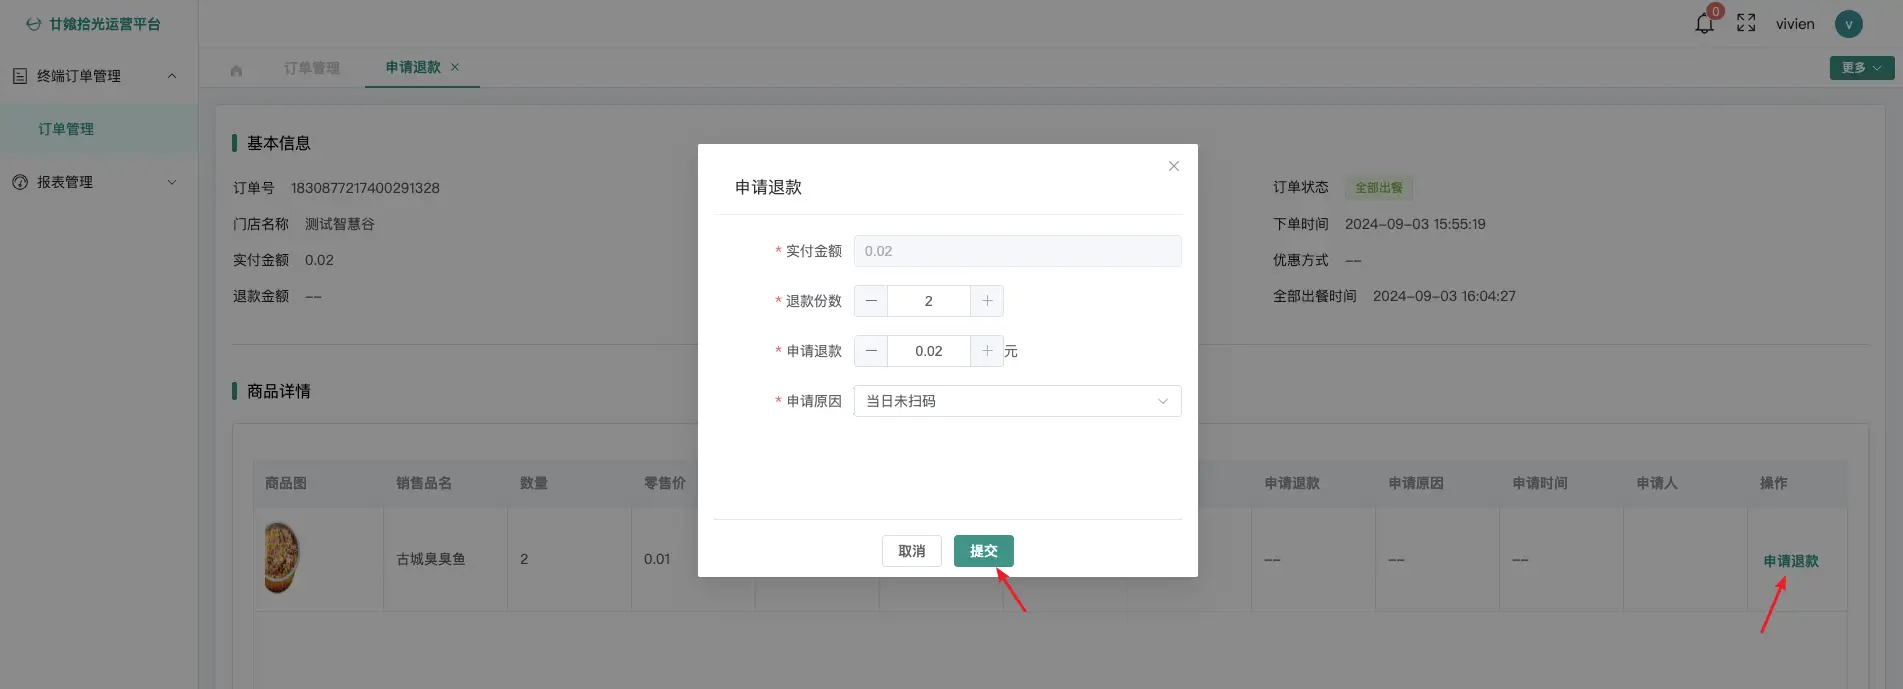Close the 申请退款 dialog
This screenshot has width=1903, height=689.
pyautogui.click(x=1174, y=166)
